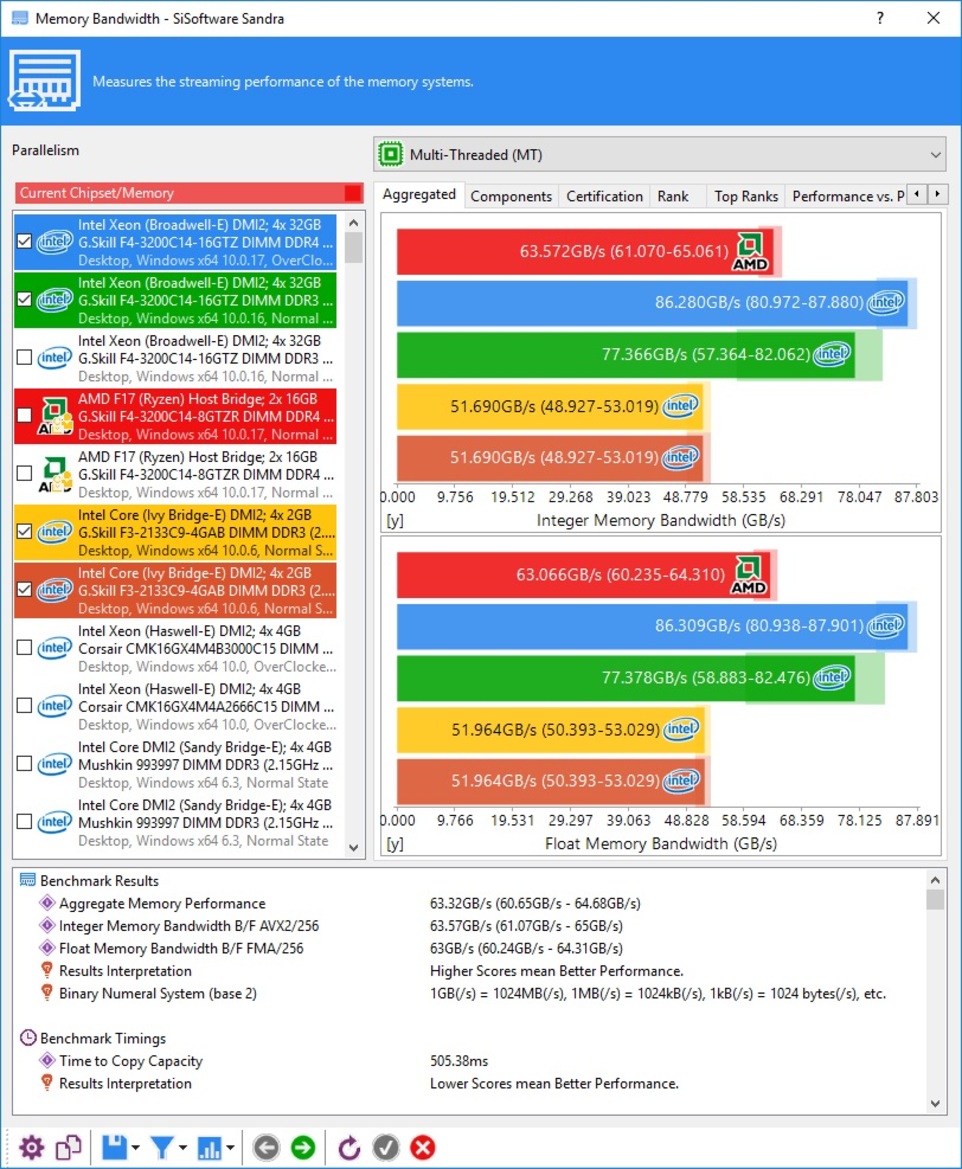Uncheck the yellow Ivy Bridge-E entry checkbox
Viewport: 962px width, 1169px height.
24,532
